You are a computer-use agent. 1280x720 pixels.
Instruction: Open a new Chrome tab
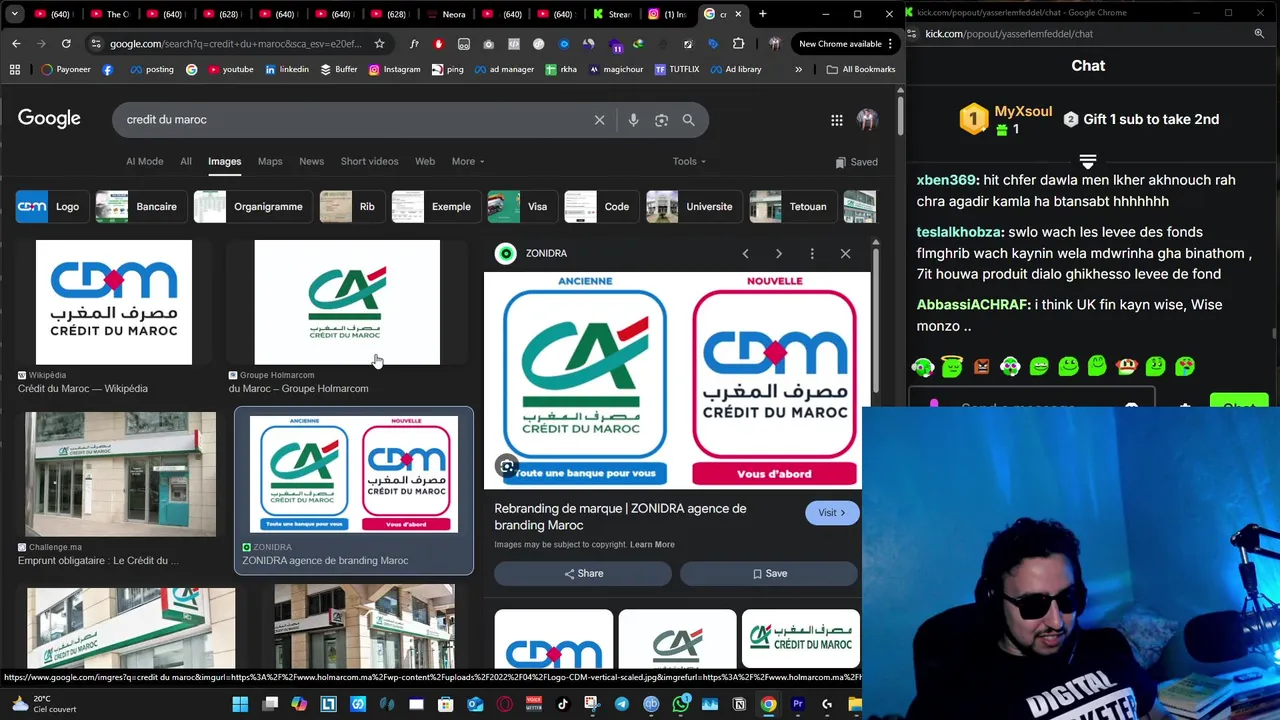point(762,14)
